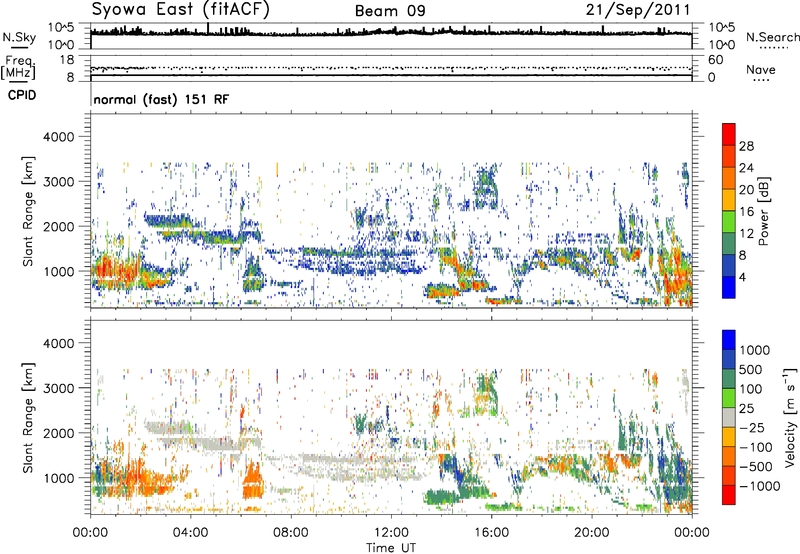The height and width of the screenshot is (554, 800).
Task: Click the 'Time UT' axis label
Action: [x=391, y=548]
